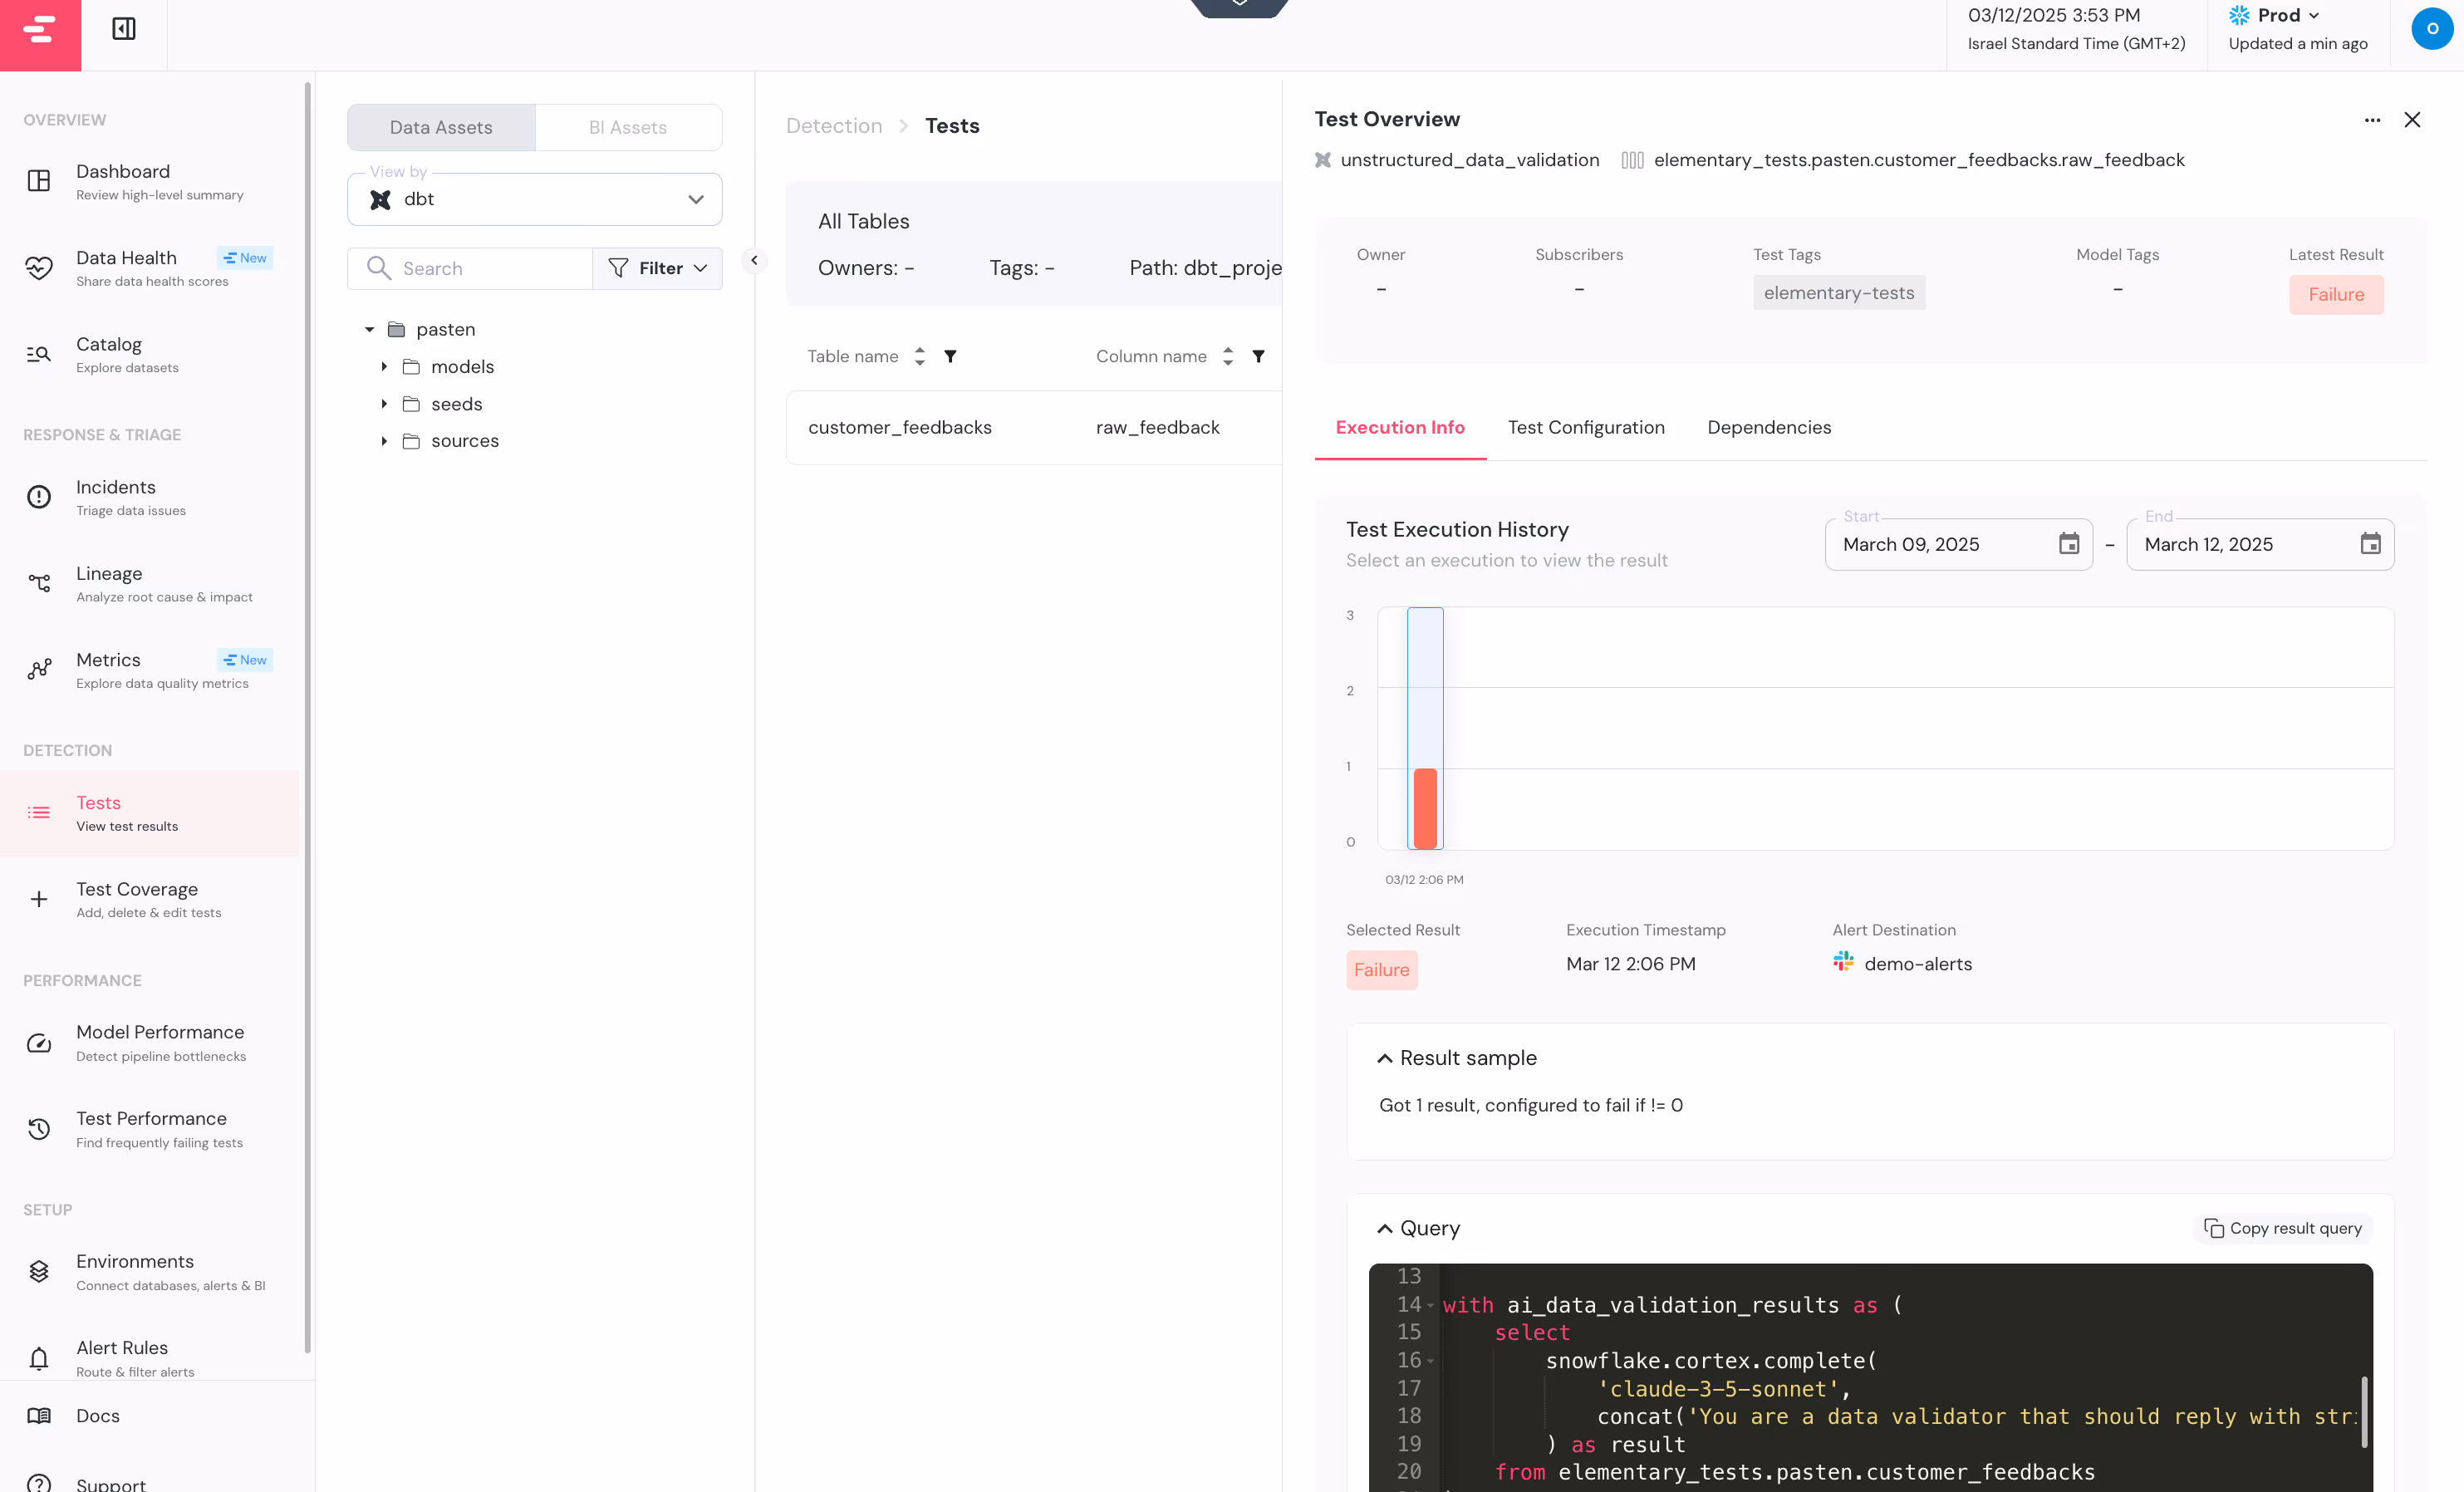Click the Table name filter funnel icon
Viewport: 2464px width, 1492px height.
point(950,357)
